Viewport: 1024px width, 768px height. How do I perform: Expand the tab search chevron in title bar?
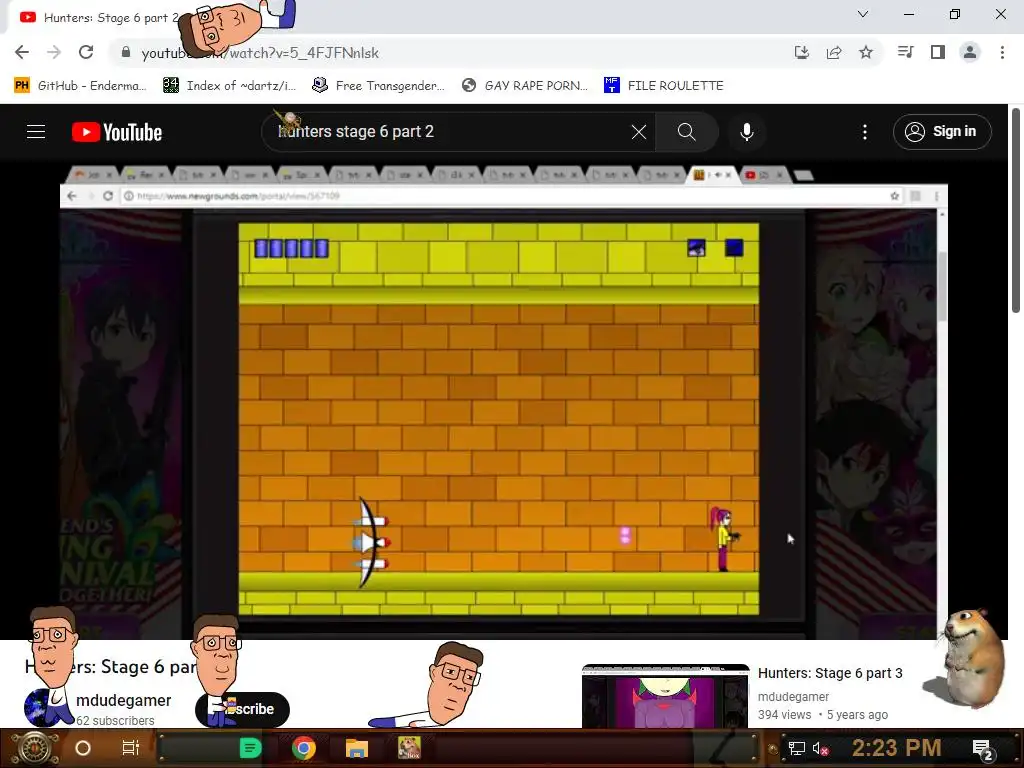click(x=863, y=14)
